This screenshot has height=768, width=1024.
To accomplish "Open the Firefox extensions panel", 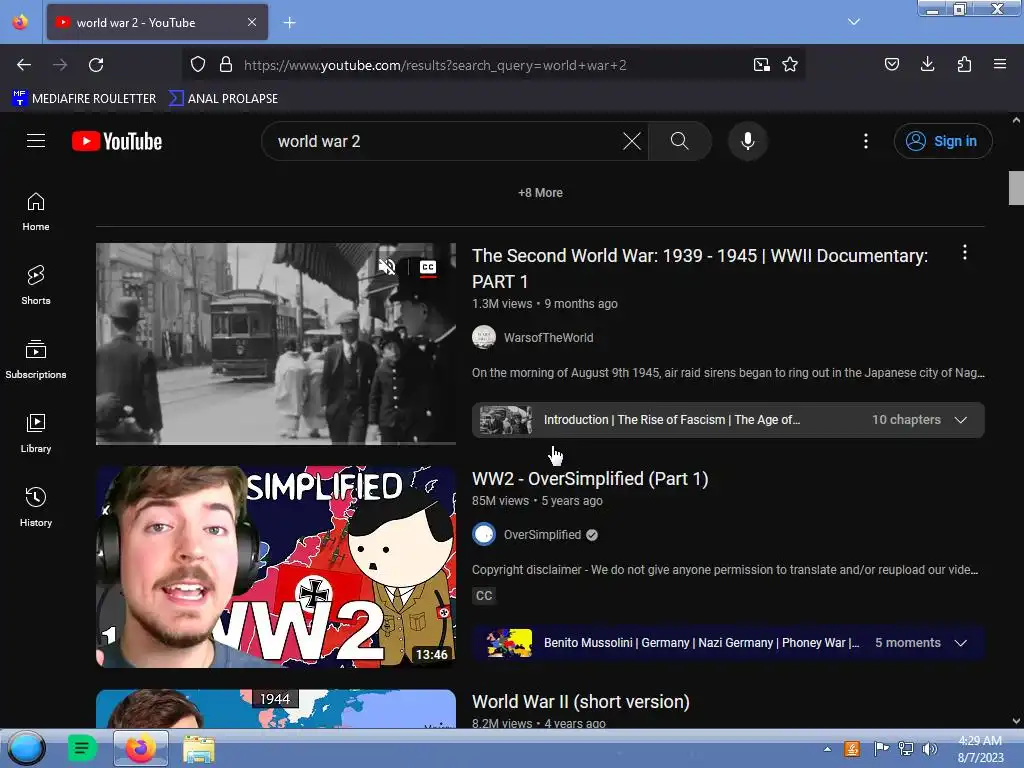I will coord(964,64).
